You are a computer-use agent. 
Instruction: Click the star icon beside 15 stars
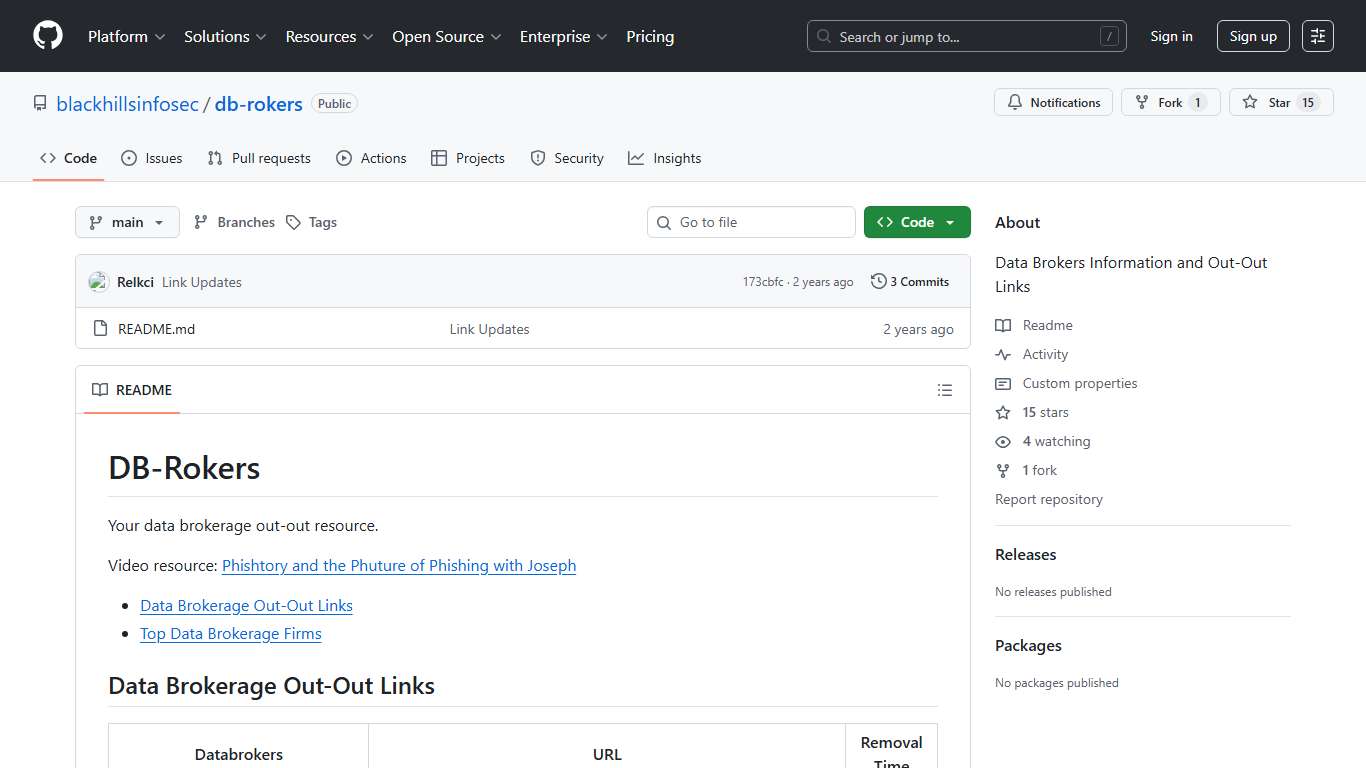pos(1002,412)
